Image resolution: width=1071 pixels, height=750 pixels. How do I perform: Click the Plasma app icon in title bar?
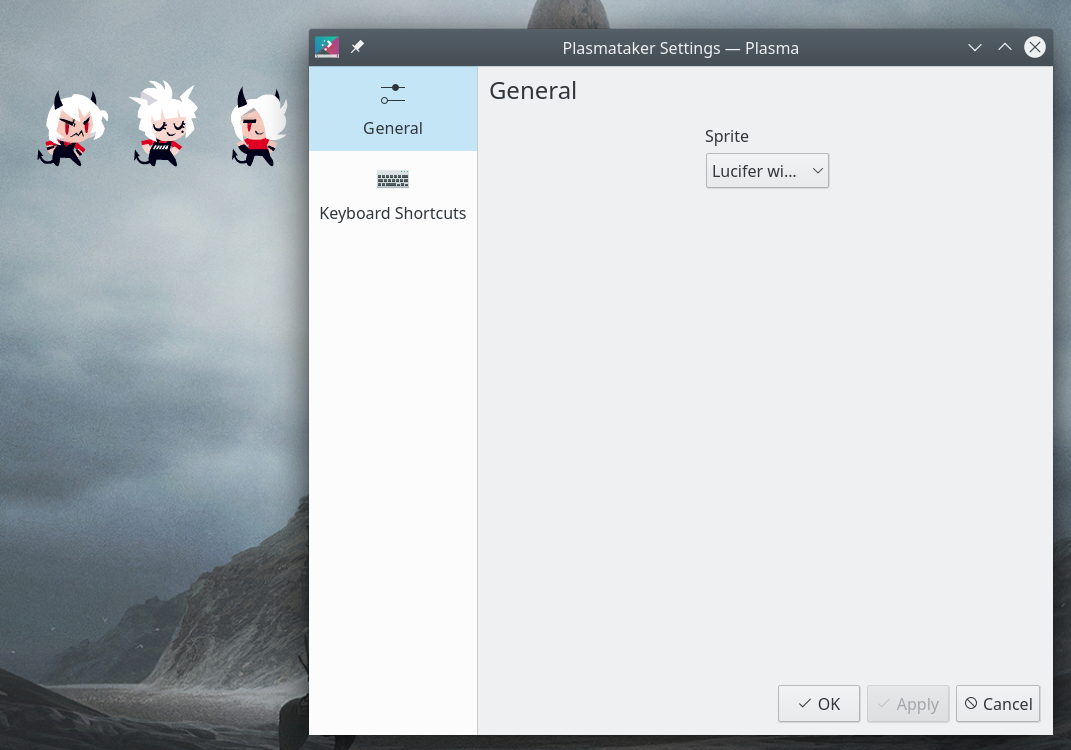pyautogui.click(x=327, y=47)
